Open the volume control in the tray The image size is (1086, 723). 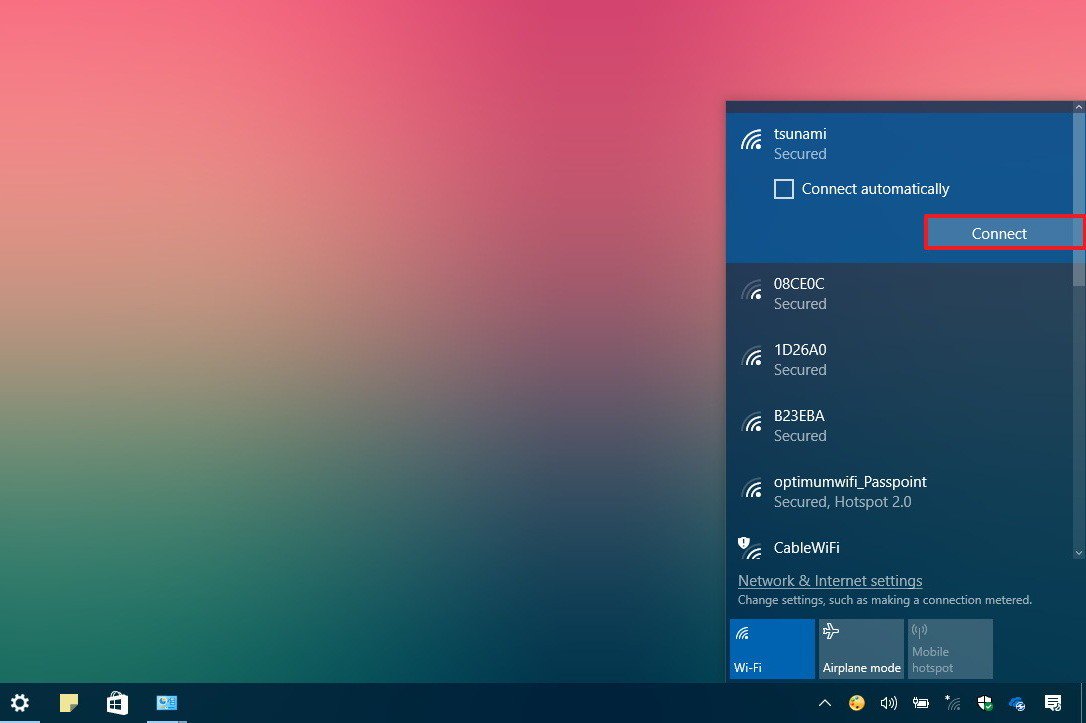coord(888,703)
